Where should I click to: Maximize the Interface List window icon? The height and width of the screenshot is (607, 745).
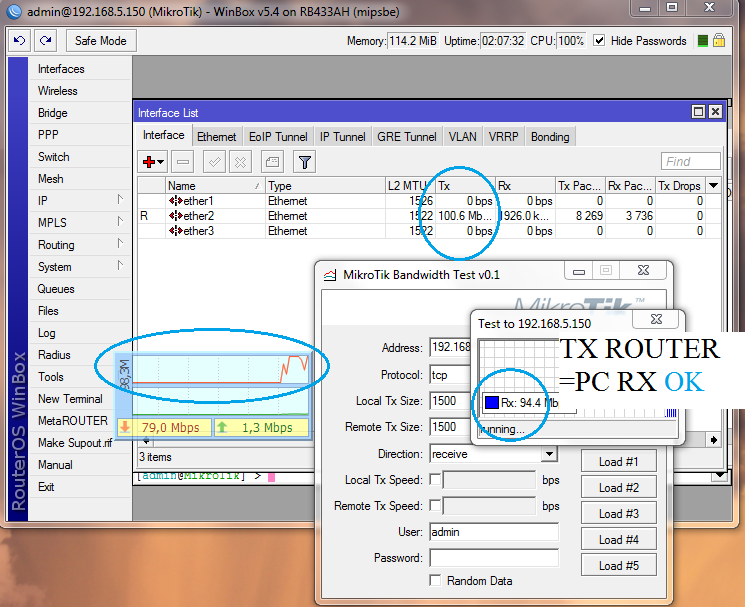(698, 112)
